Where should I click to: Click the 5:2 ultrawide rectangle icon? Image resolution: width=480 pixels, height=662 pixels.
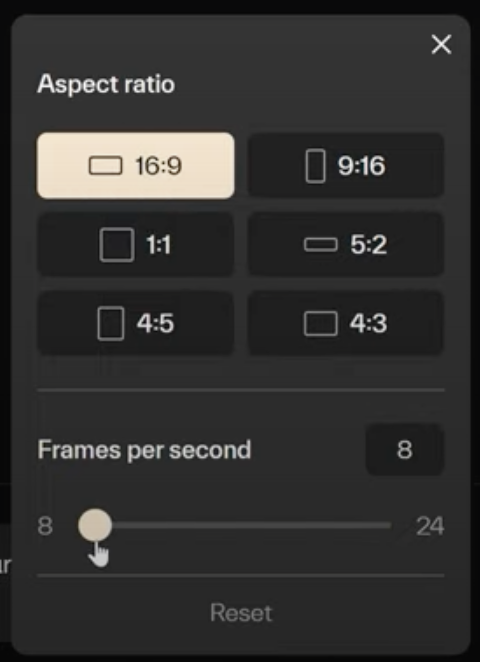tap(321, 244)
